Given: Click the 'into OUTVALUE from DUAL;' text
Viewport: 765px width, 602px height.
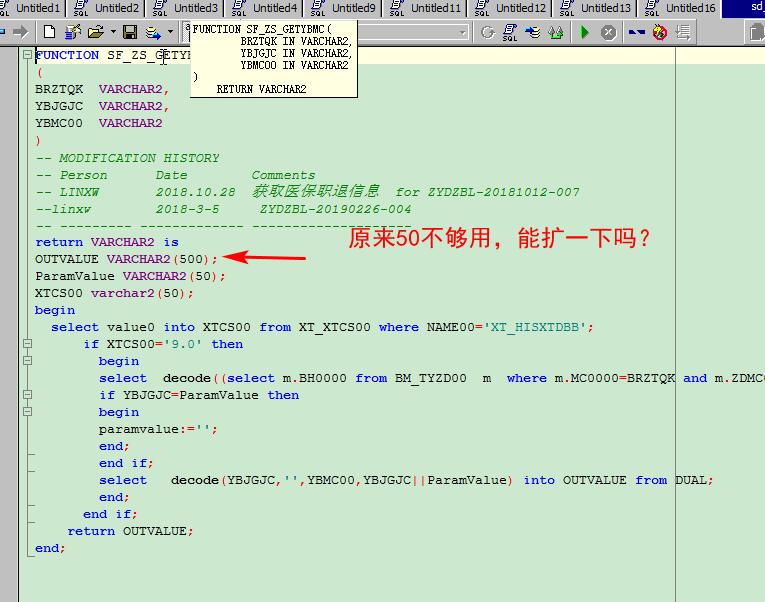Looking at the screenshot, I should click(x=619, y=480).
